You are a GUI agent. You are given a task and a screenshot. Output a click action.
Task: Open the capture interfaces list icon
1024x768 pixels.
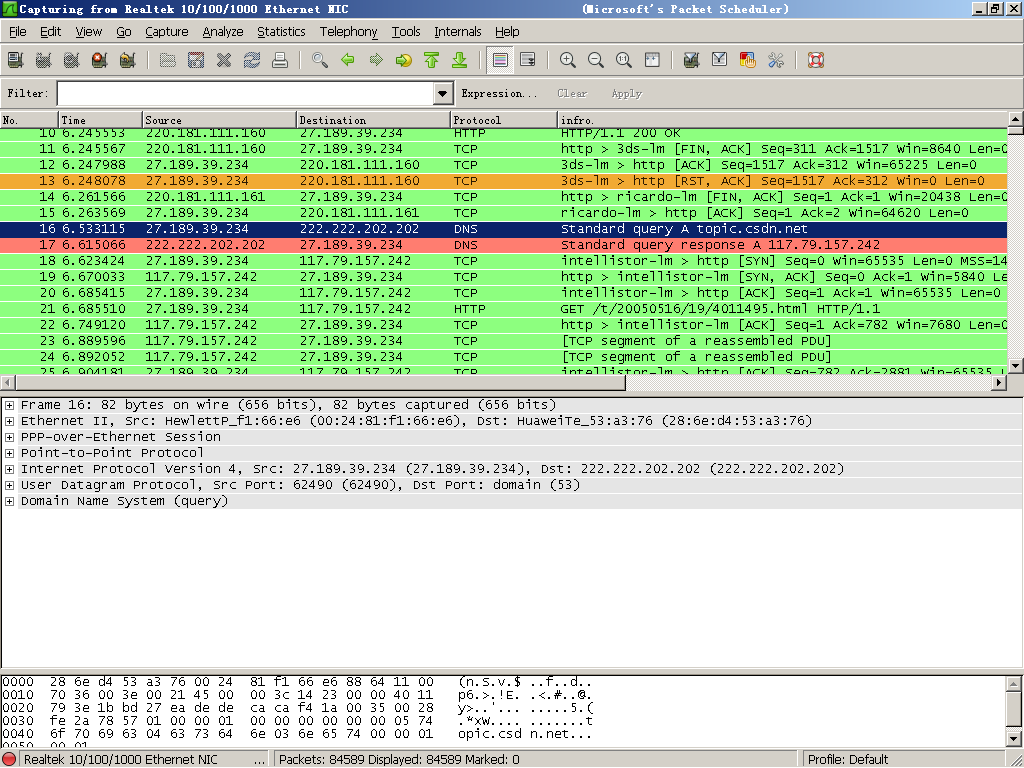(16, 60)
